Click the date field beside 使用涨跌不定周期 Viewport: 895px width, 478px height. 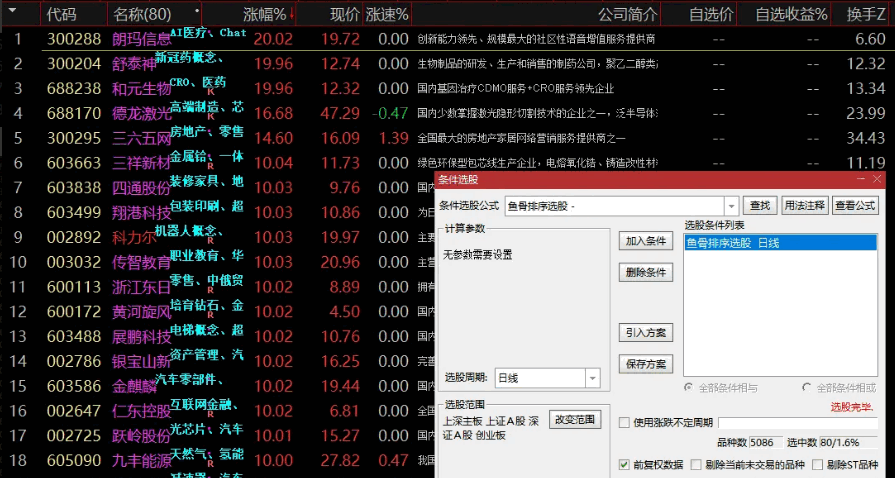[x=797, y=423]
